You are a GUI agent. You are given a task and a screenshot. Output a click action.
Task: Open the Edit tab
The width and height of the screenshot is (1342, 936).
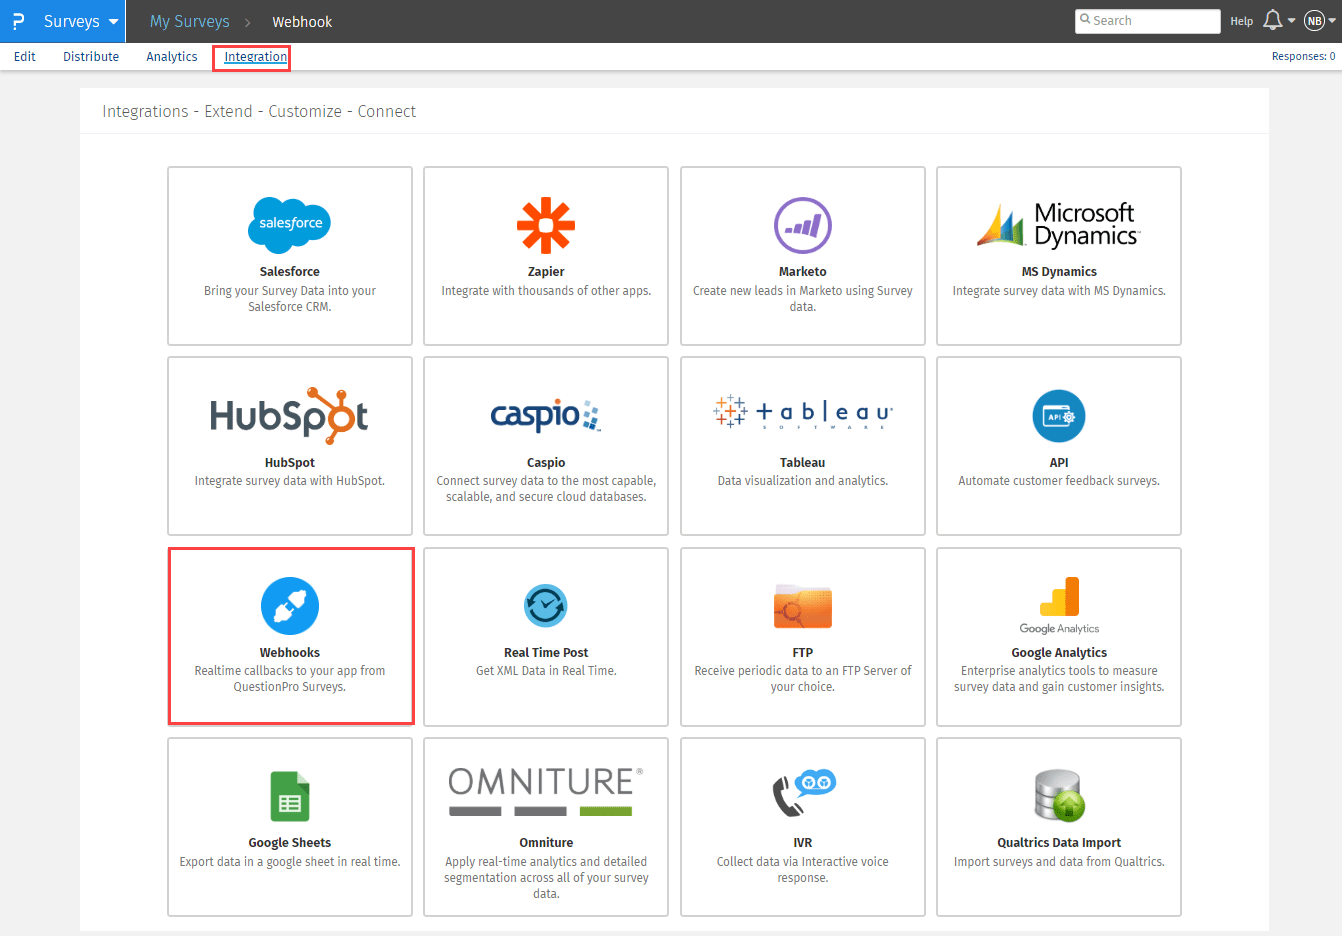(x=25, y=57)
